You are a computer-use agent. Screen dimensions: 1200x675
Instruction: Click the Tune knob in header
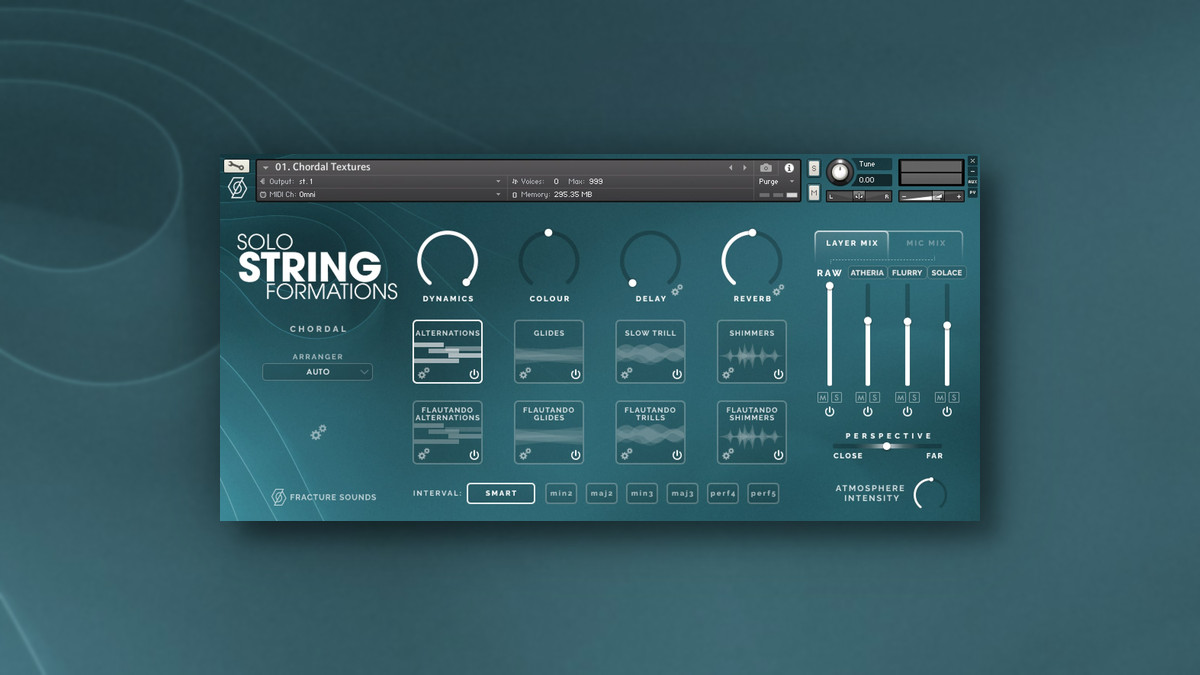[x=840, y=172]
